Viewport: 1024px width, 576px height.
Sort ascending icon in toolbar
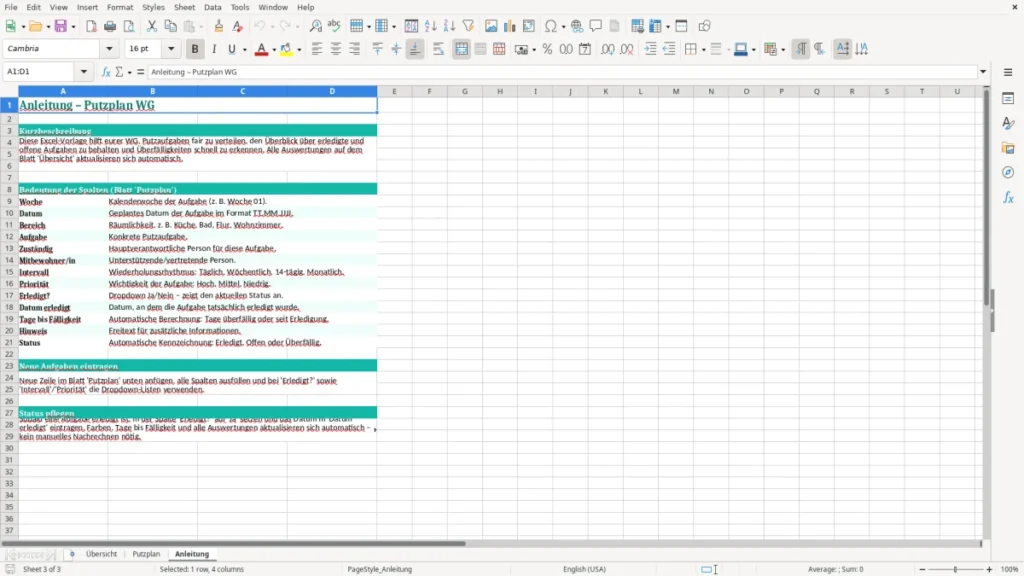(x=430, y=26)
